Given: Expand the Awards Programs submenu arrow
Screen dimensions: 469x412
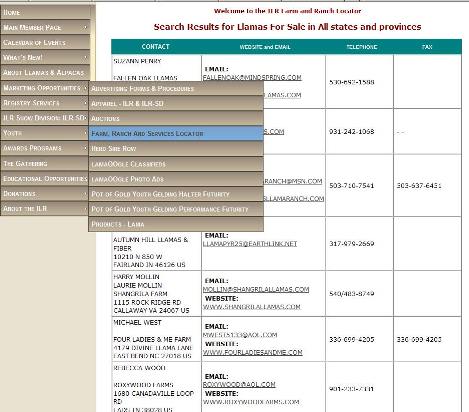Looking at the screenshot, I should (85, 148).
